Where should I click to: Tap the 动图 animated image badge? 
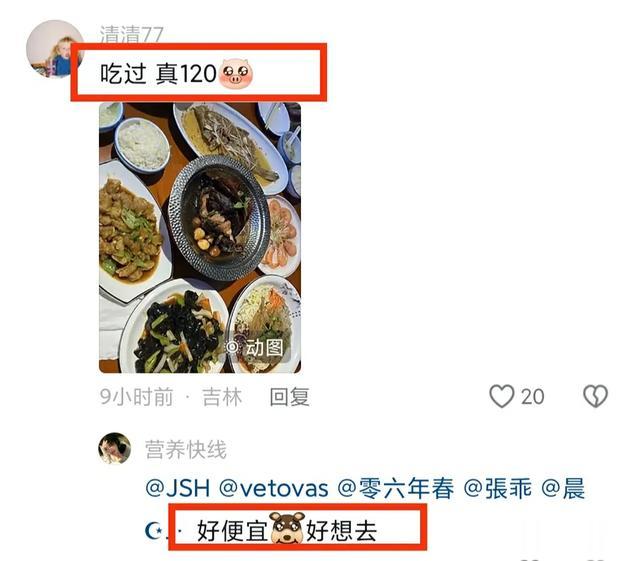(256, 348)
